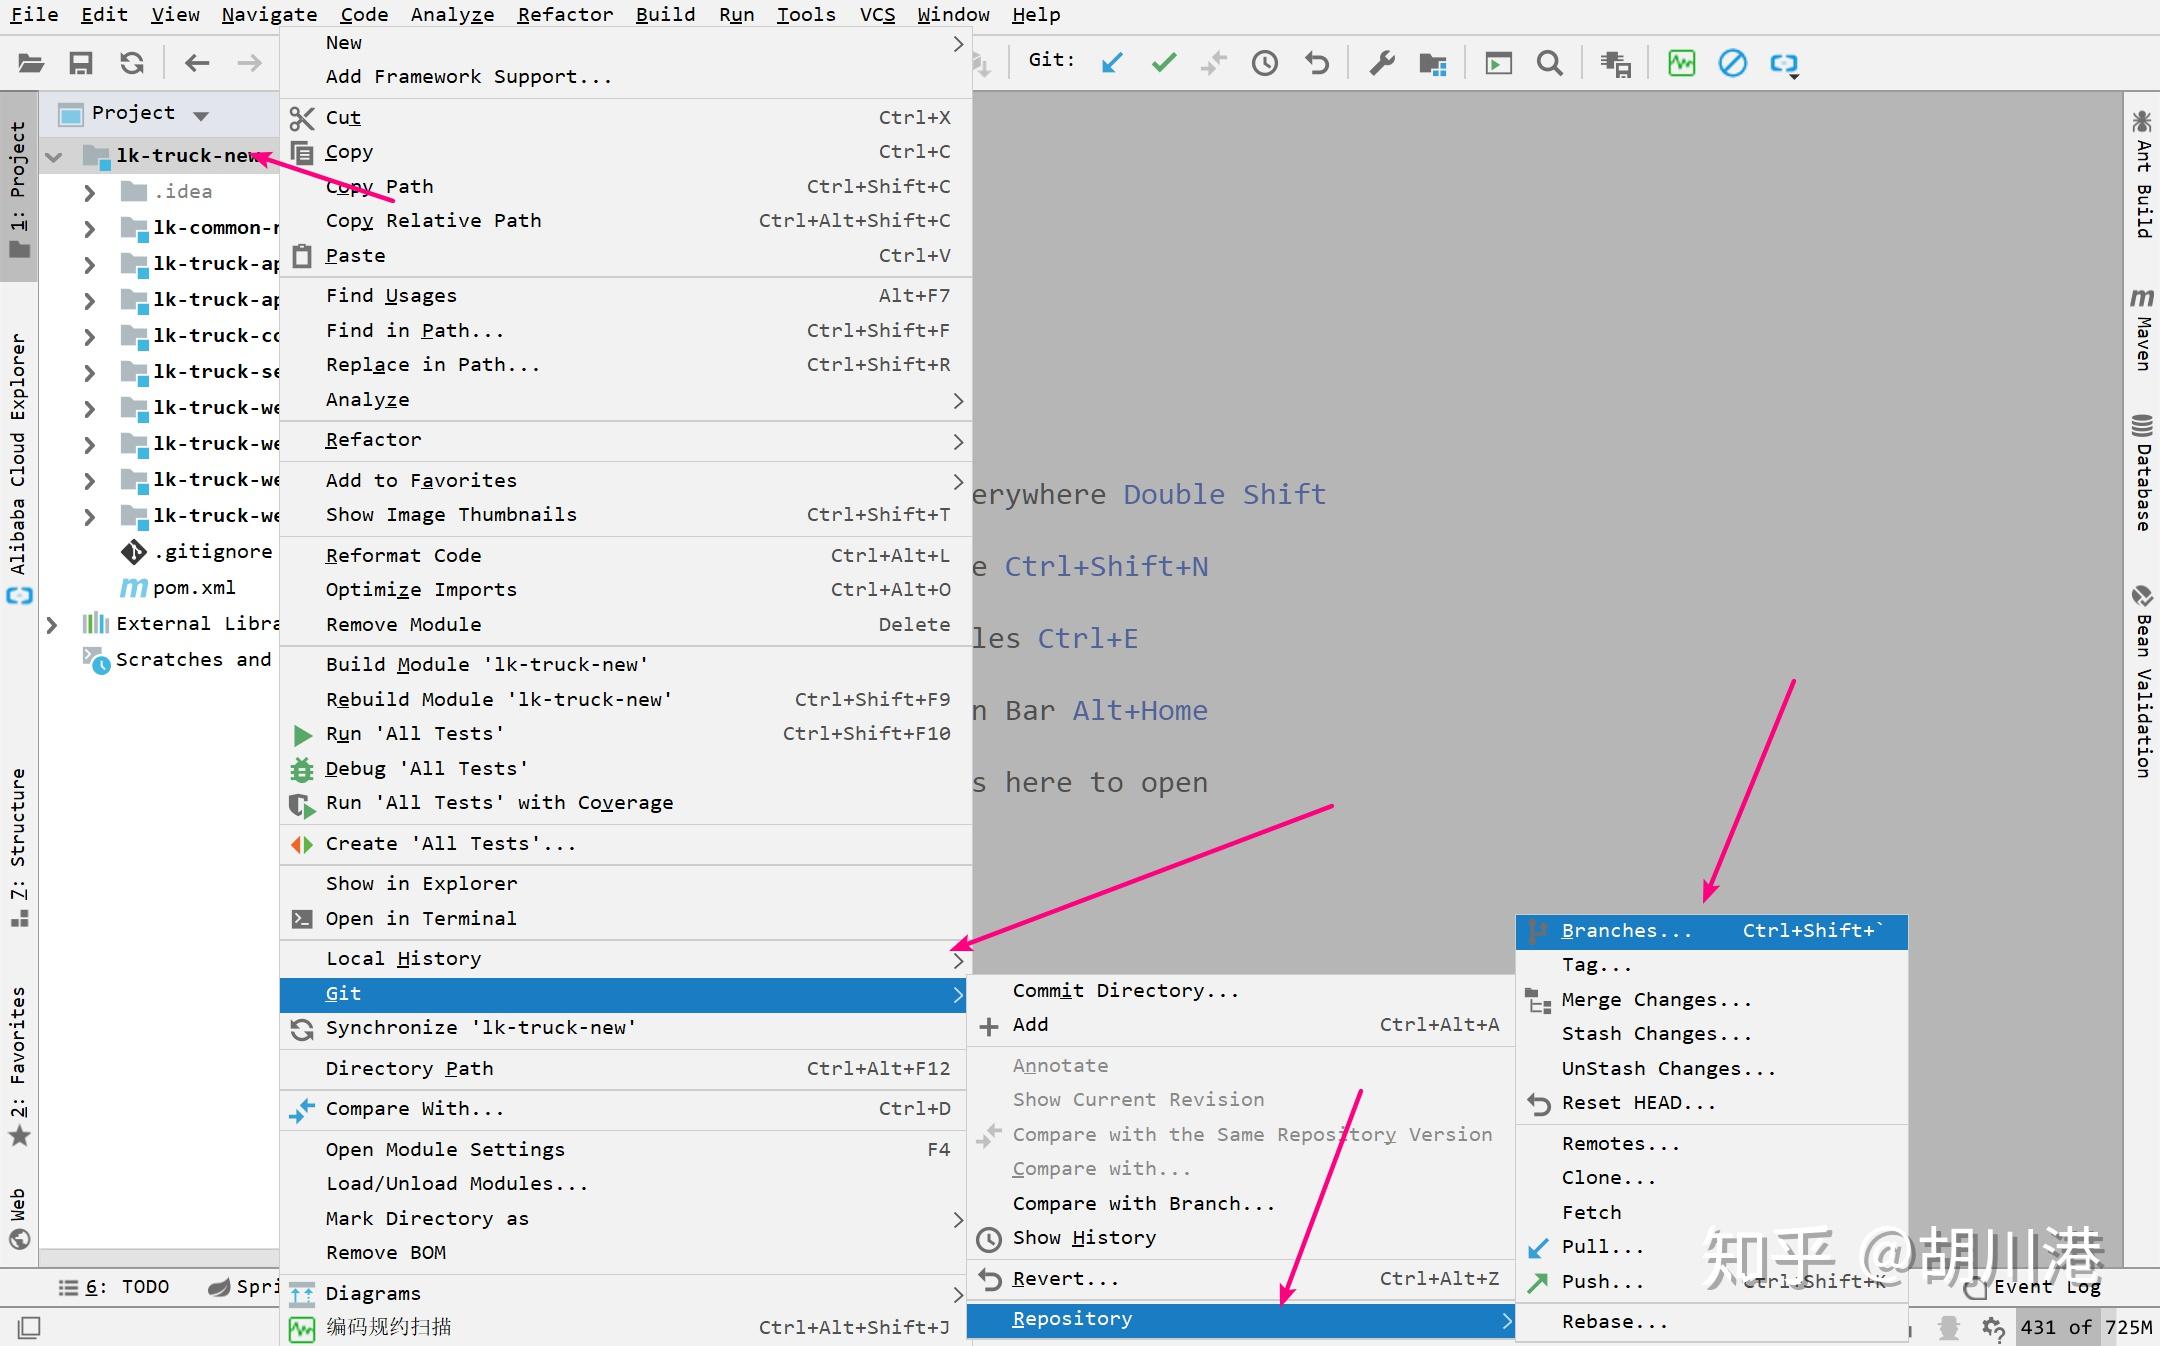Click the memory usage indicator 431 of 725M

[x=2085, y=1327]
